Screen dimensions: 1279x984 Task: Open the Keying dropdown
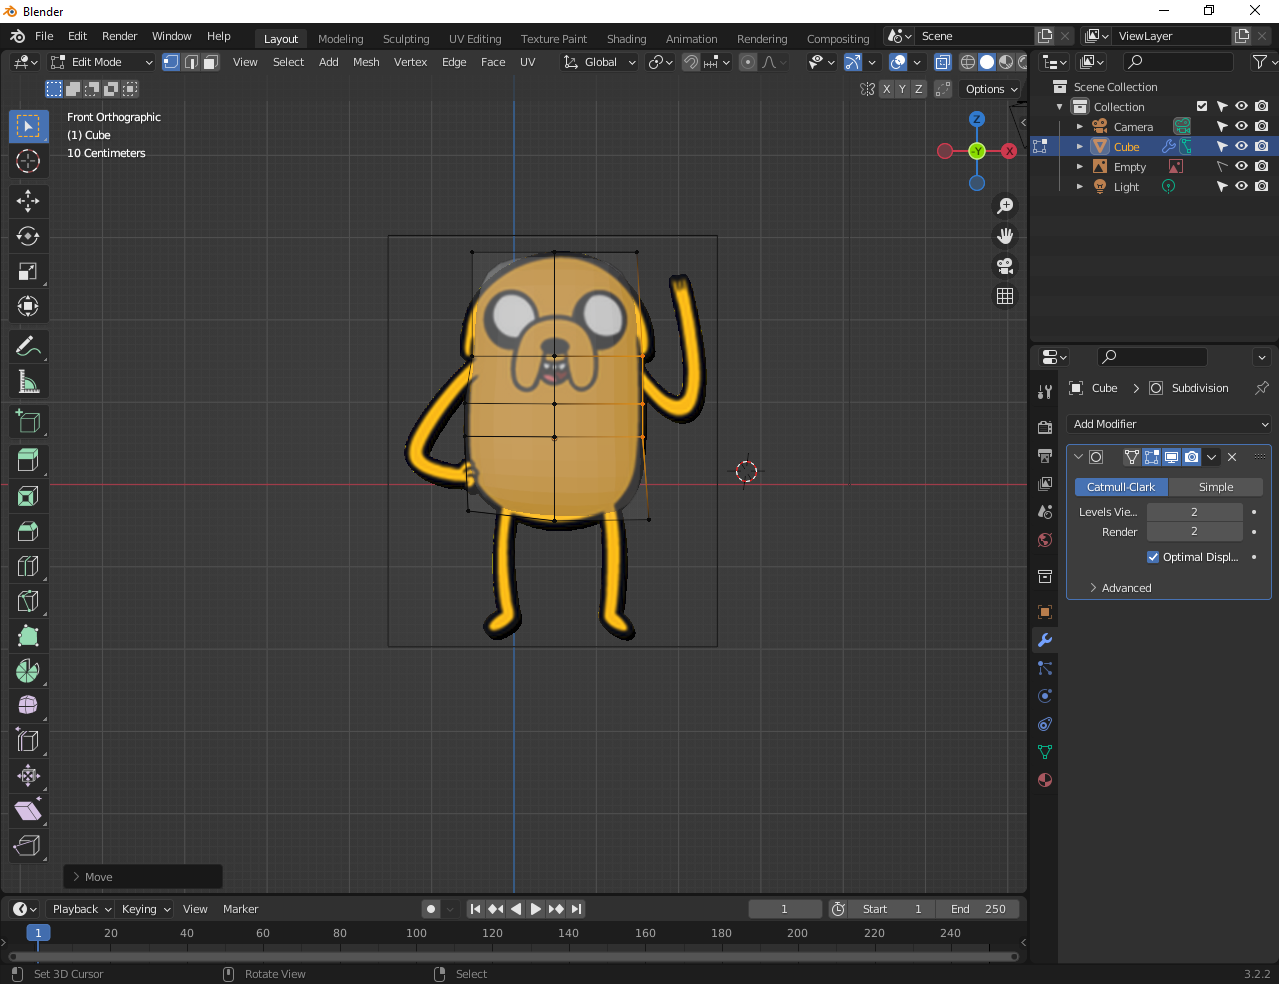pos(146,909)
